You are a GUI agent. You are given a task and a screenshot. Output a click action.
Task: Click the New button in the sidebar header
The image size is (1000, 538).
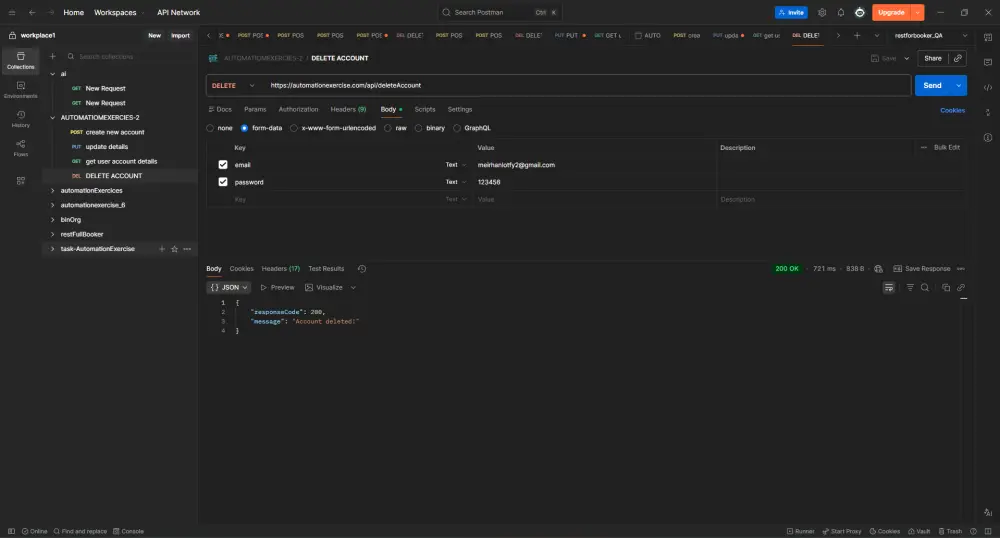pos(154,36)
